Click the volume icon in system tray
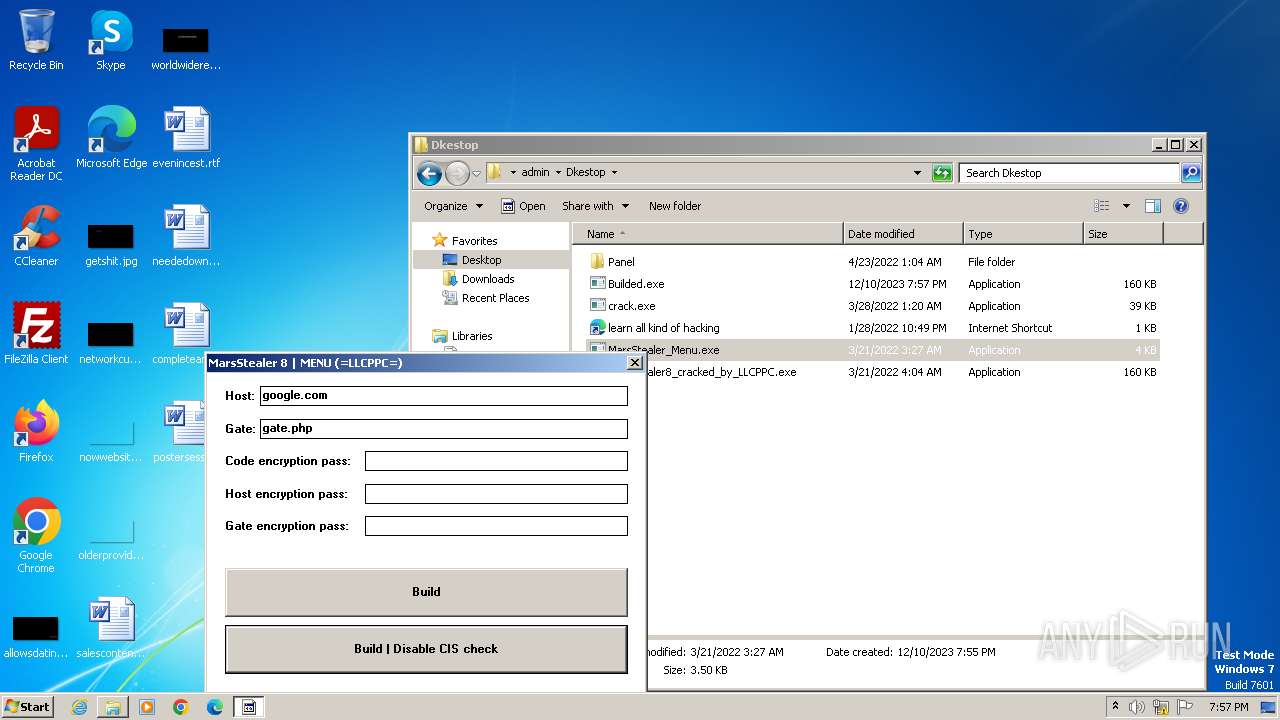 1137,707
